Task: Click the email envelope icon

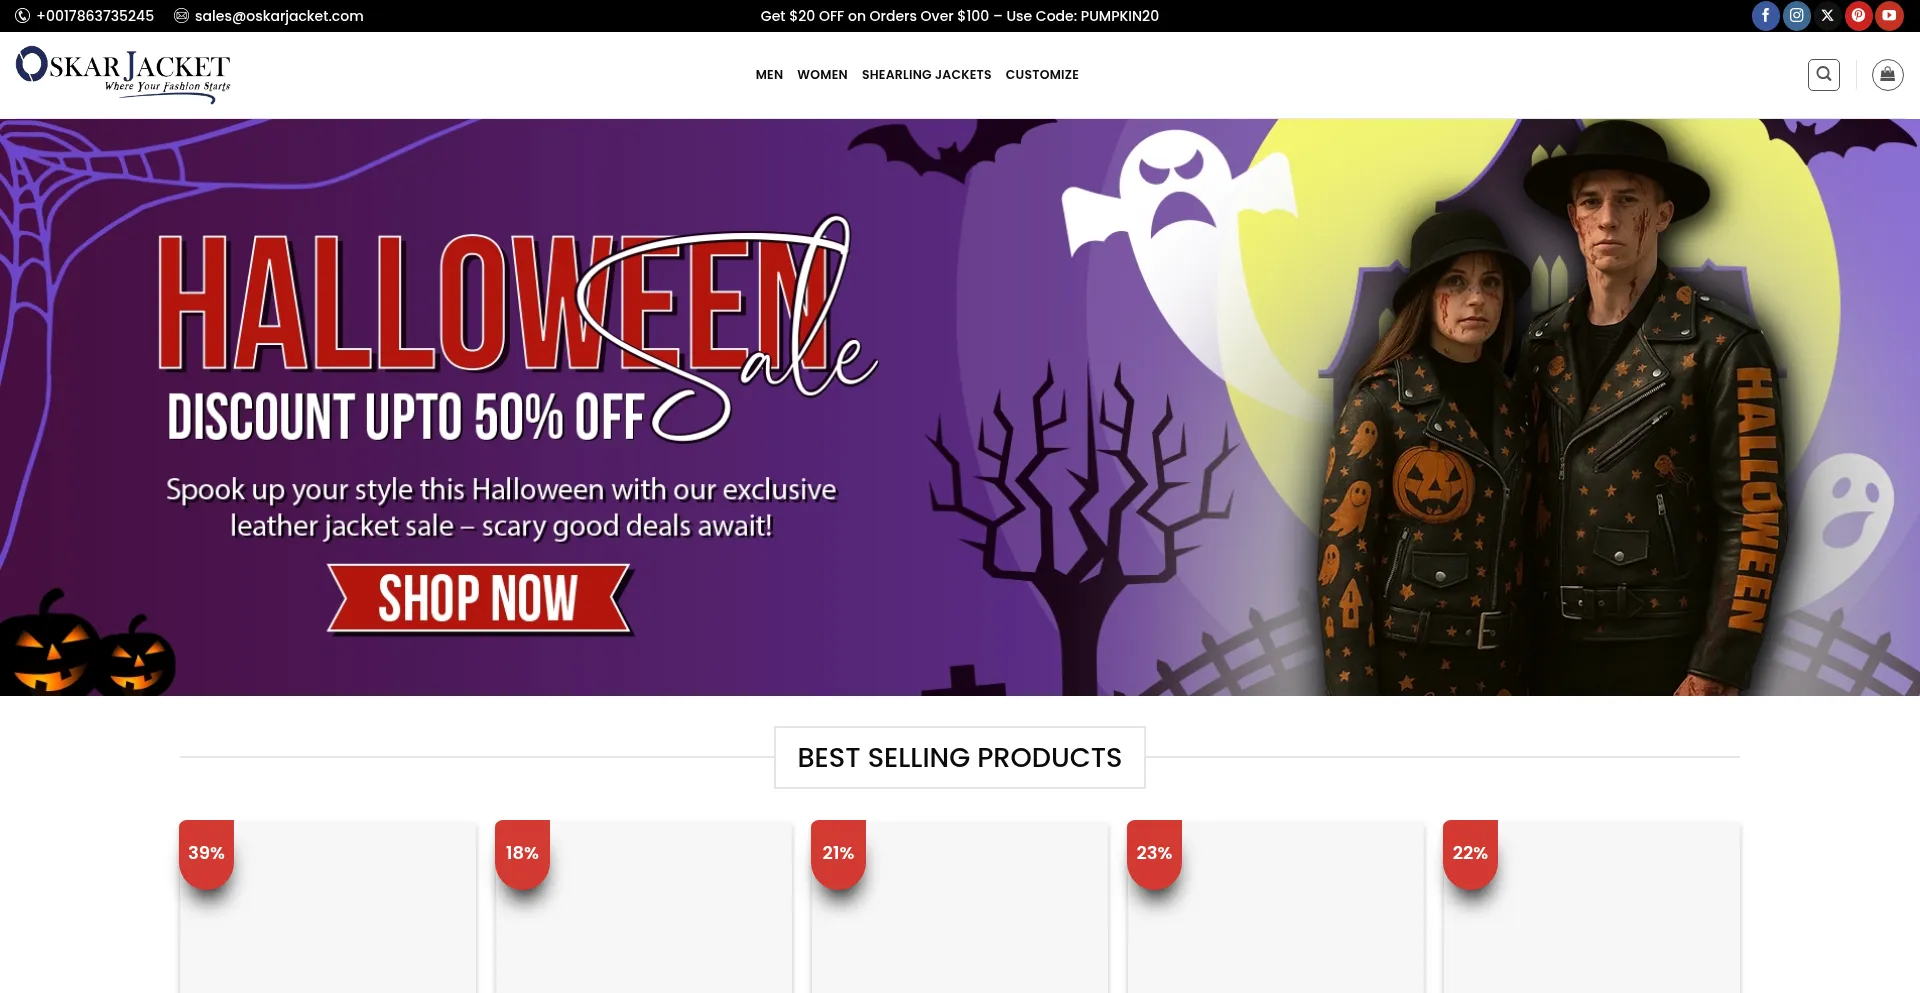Action: point(181,16)
